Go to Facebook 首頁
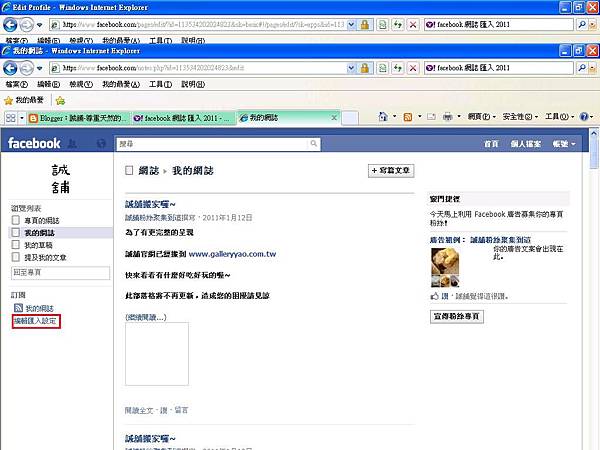Viewport: 600px width, 450px height. pyautogui.click(x=491, y=144)
